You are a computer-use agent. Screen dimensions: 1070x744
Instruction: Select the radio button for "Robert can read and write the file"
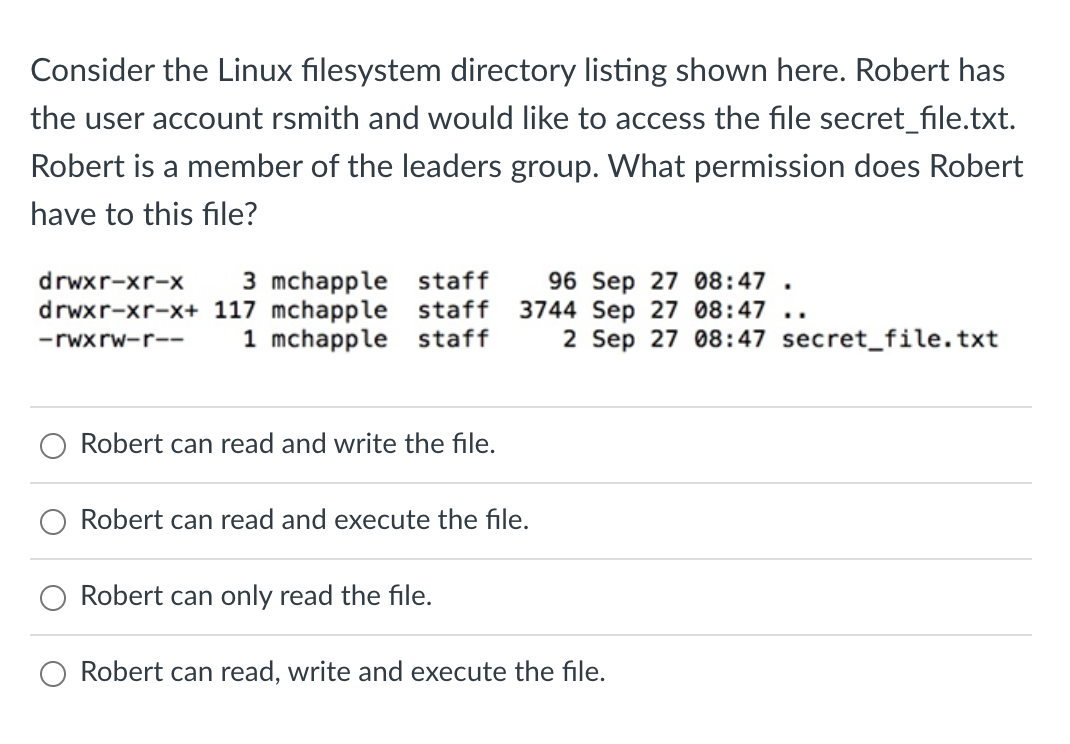click(x=53, y=445)
